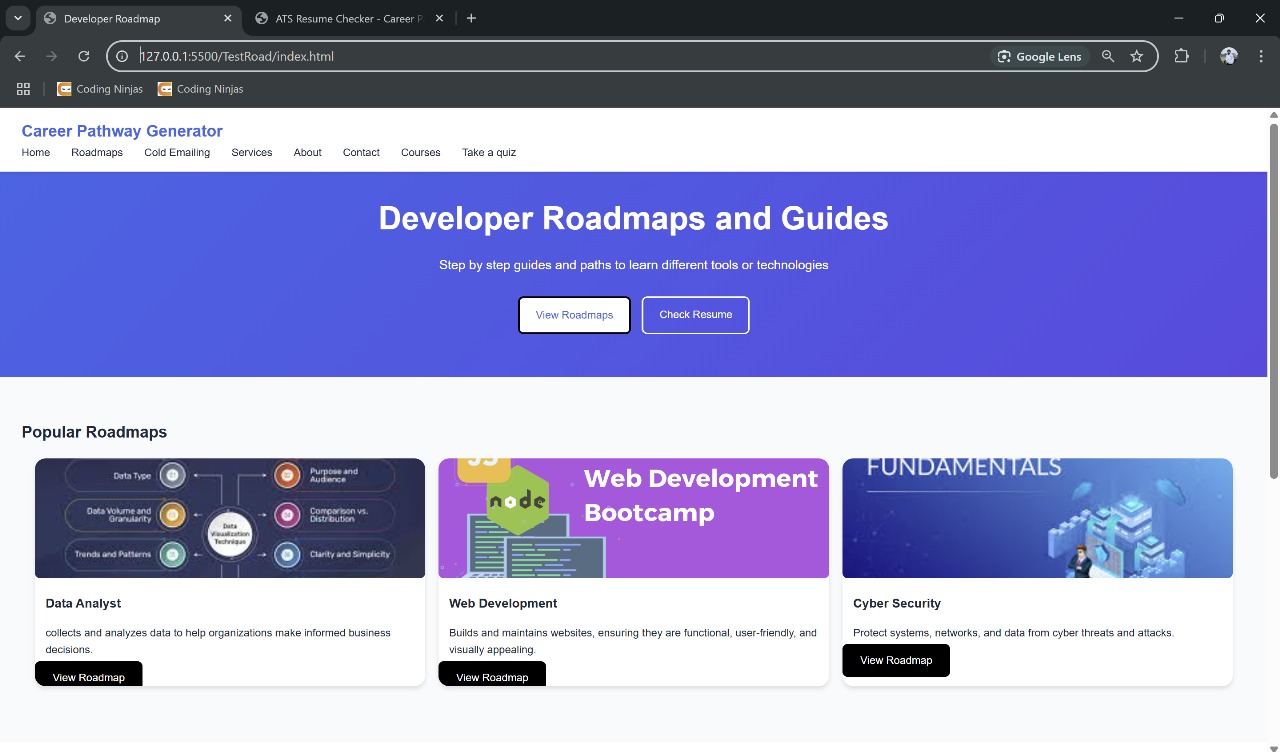The height and width of the screenshot is (752, 1280).
Task: Click the site info icon in address bar
Action: 121,56
